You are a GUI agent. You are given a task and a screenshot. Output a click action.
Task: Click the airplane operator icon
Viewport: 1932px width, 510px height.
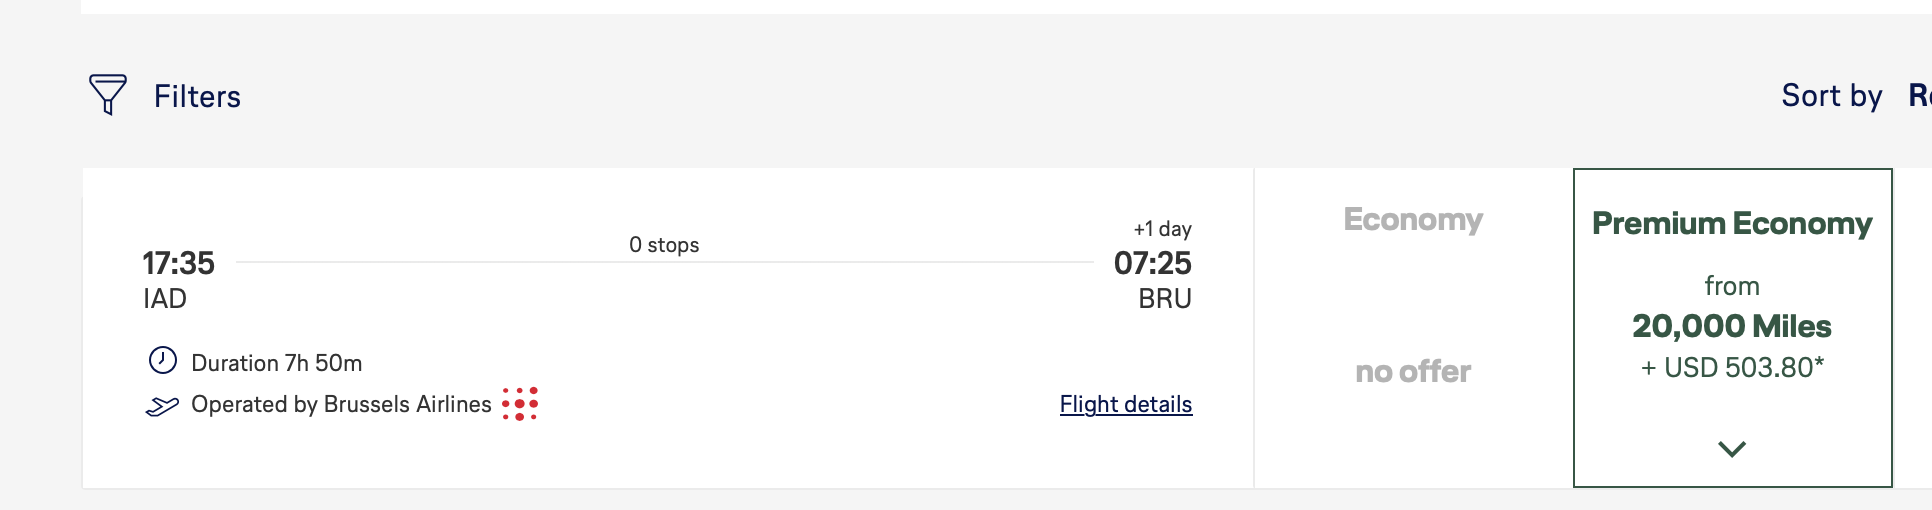coord(162,405)
